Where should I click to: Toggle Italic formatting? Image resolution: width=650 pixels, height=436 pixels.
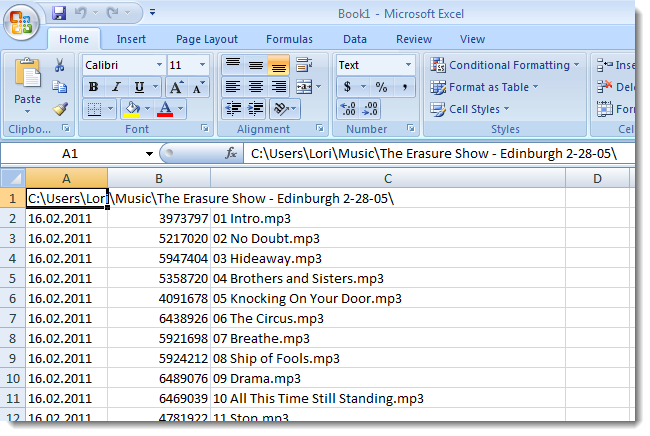coord(116,87)
